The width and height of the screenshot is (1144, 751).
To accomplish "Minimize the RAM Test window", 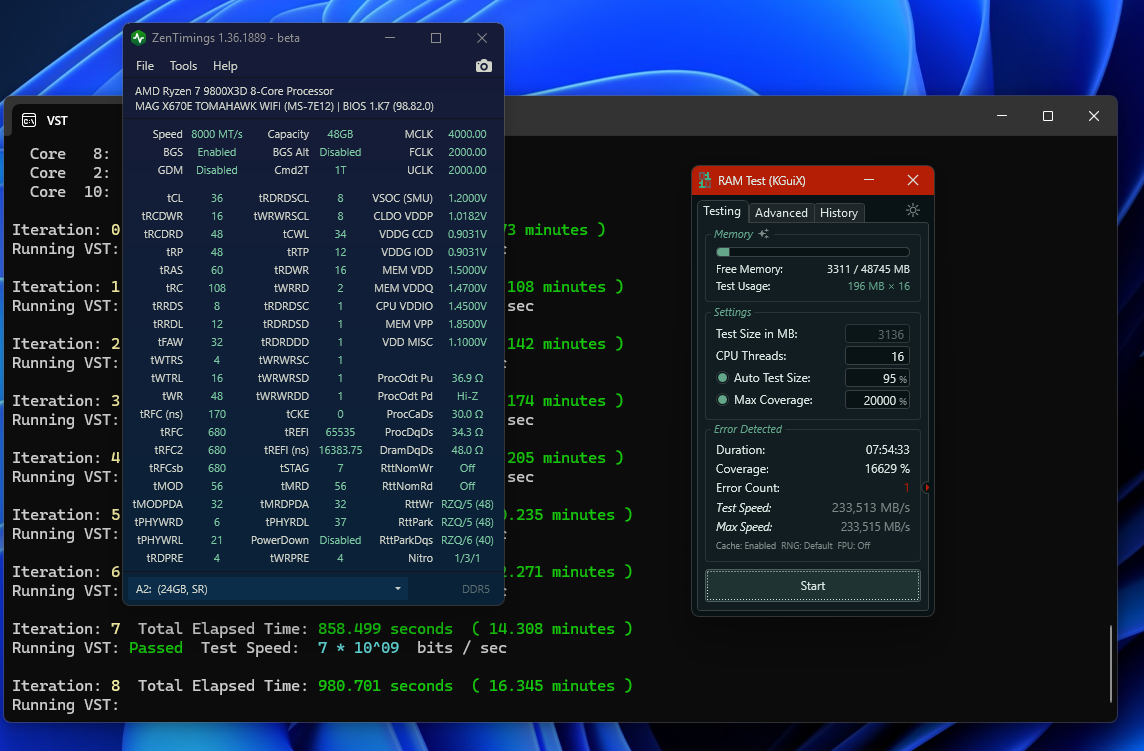I will pos(868,180).
